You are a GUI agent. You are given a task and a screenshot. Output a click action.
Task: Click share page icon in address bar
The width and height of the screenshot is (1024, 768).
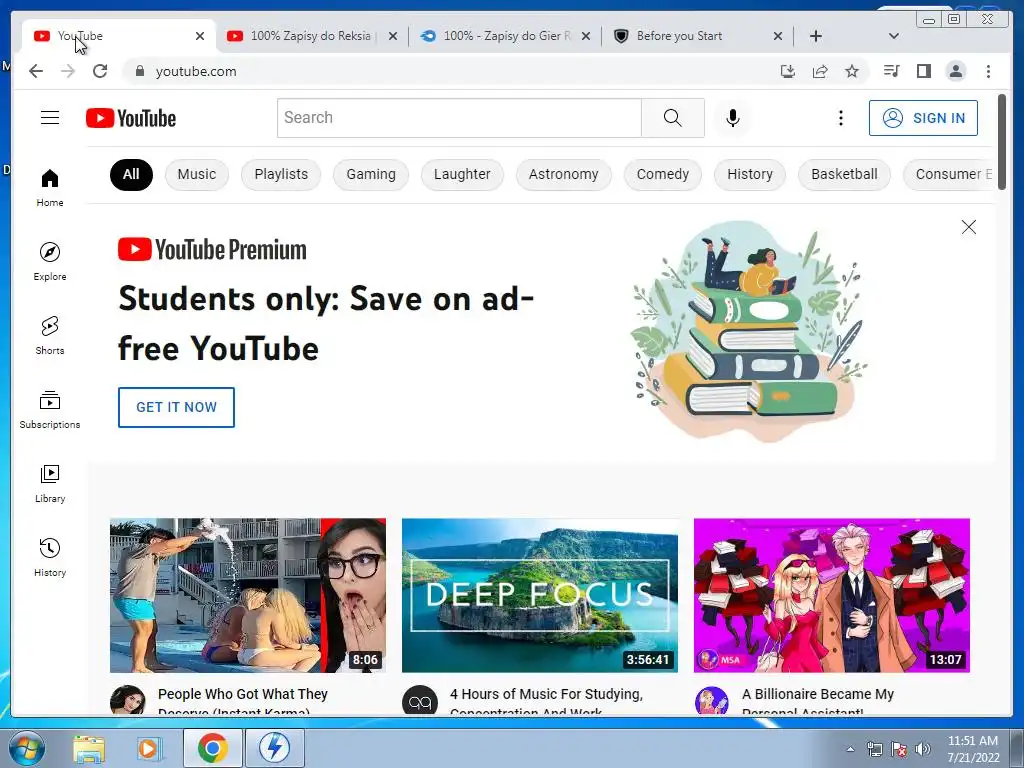820,71
